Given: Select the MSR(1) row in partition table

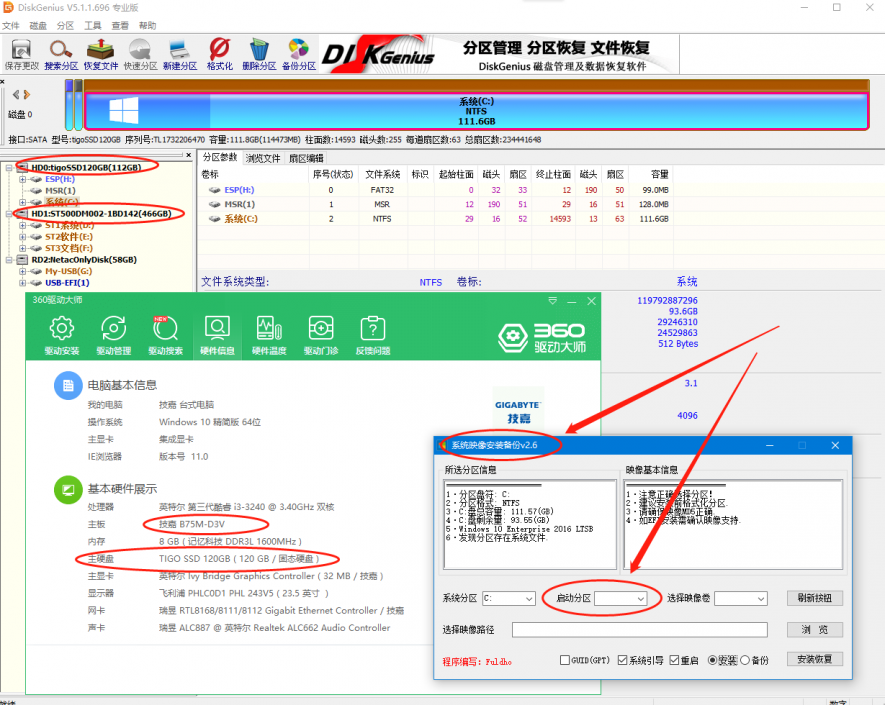Looking at the screenshot, I should tap(435, 204).
